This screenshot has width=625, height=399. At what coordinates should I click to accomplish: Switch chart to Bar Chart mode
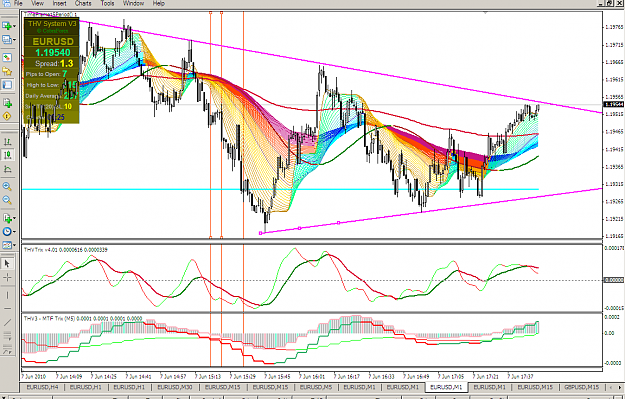pyautogui.click(x=7, y=142)
